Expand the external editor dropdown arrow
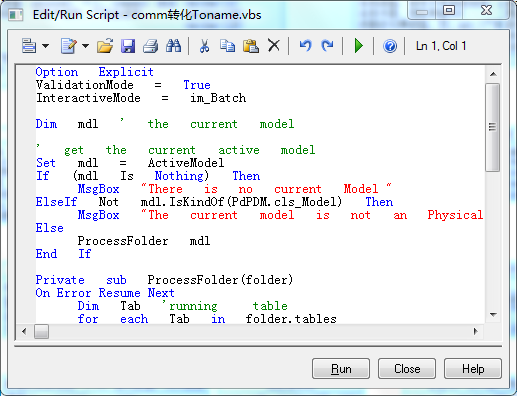Screen dimensions: 517x396 [85, 46]
